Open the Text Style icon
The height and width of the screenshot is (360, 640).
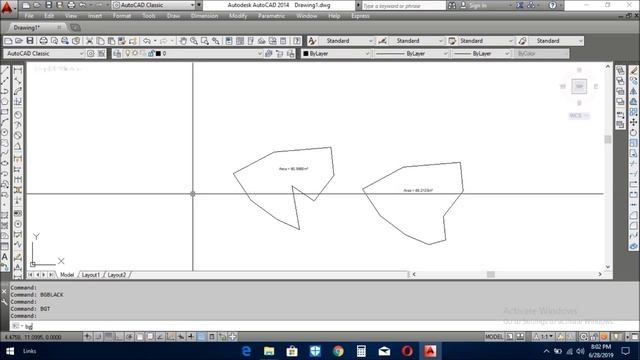tap(312, 41)
